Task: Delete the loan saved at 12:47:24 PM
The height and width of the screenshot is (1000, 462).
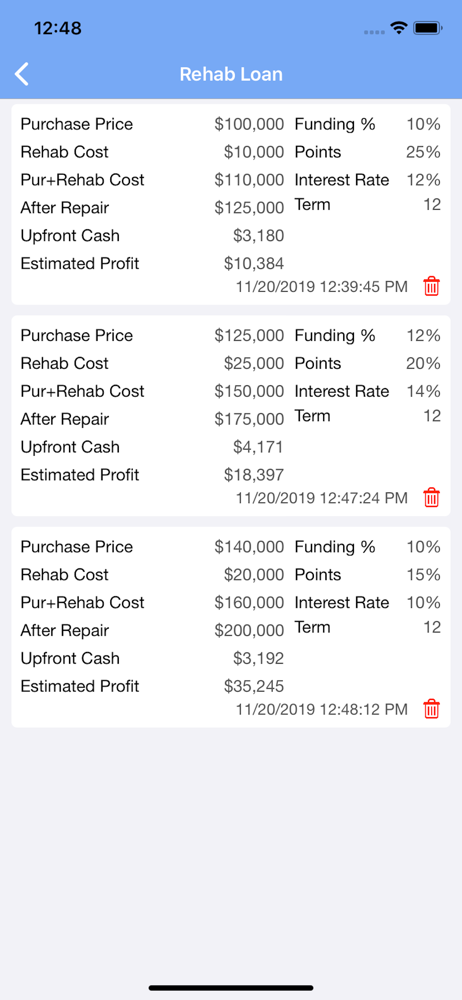Action: (432, 497)
